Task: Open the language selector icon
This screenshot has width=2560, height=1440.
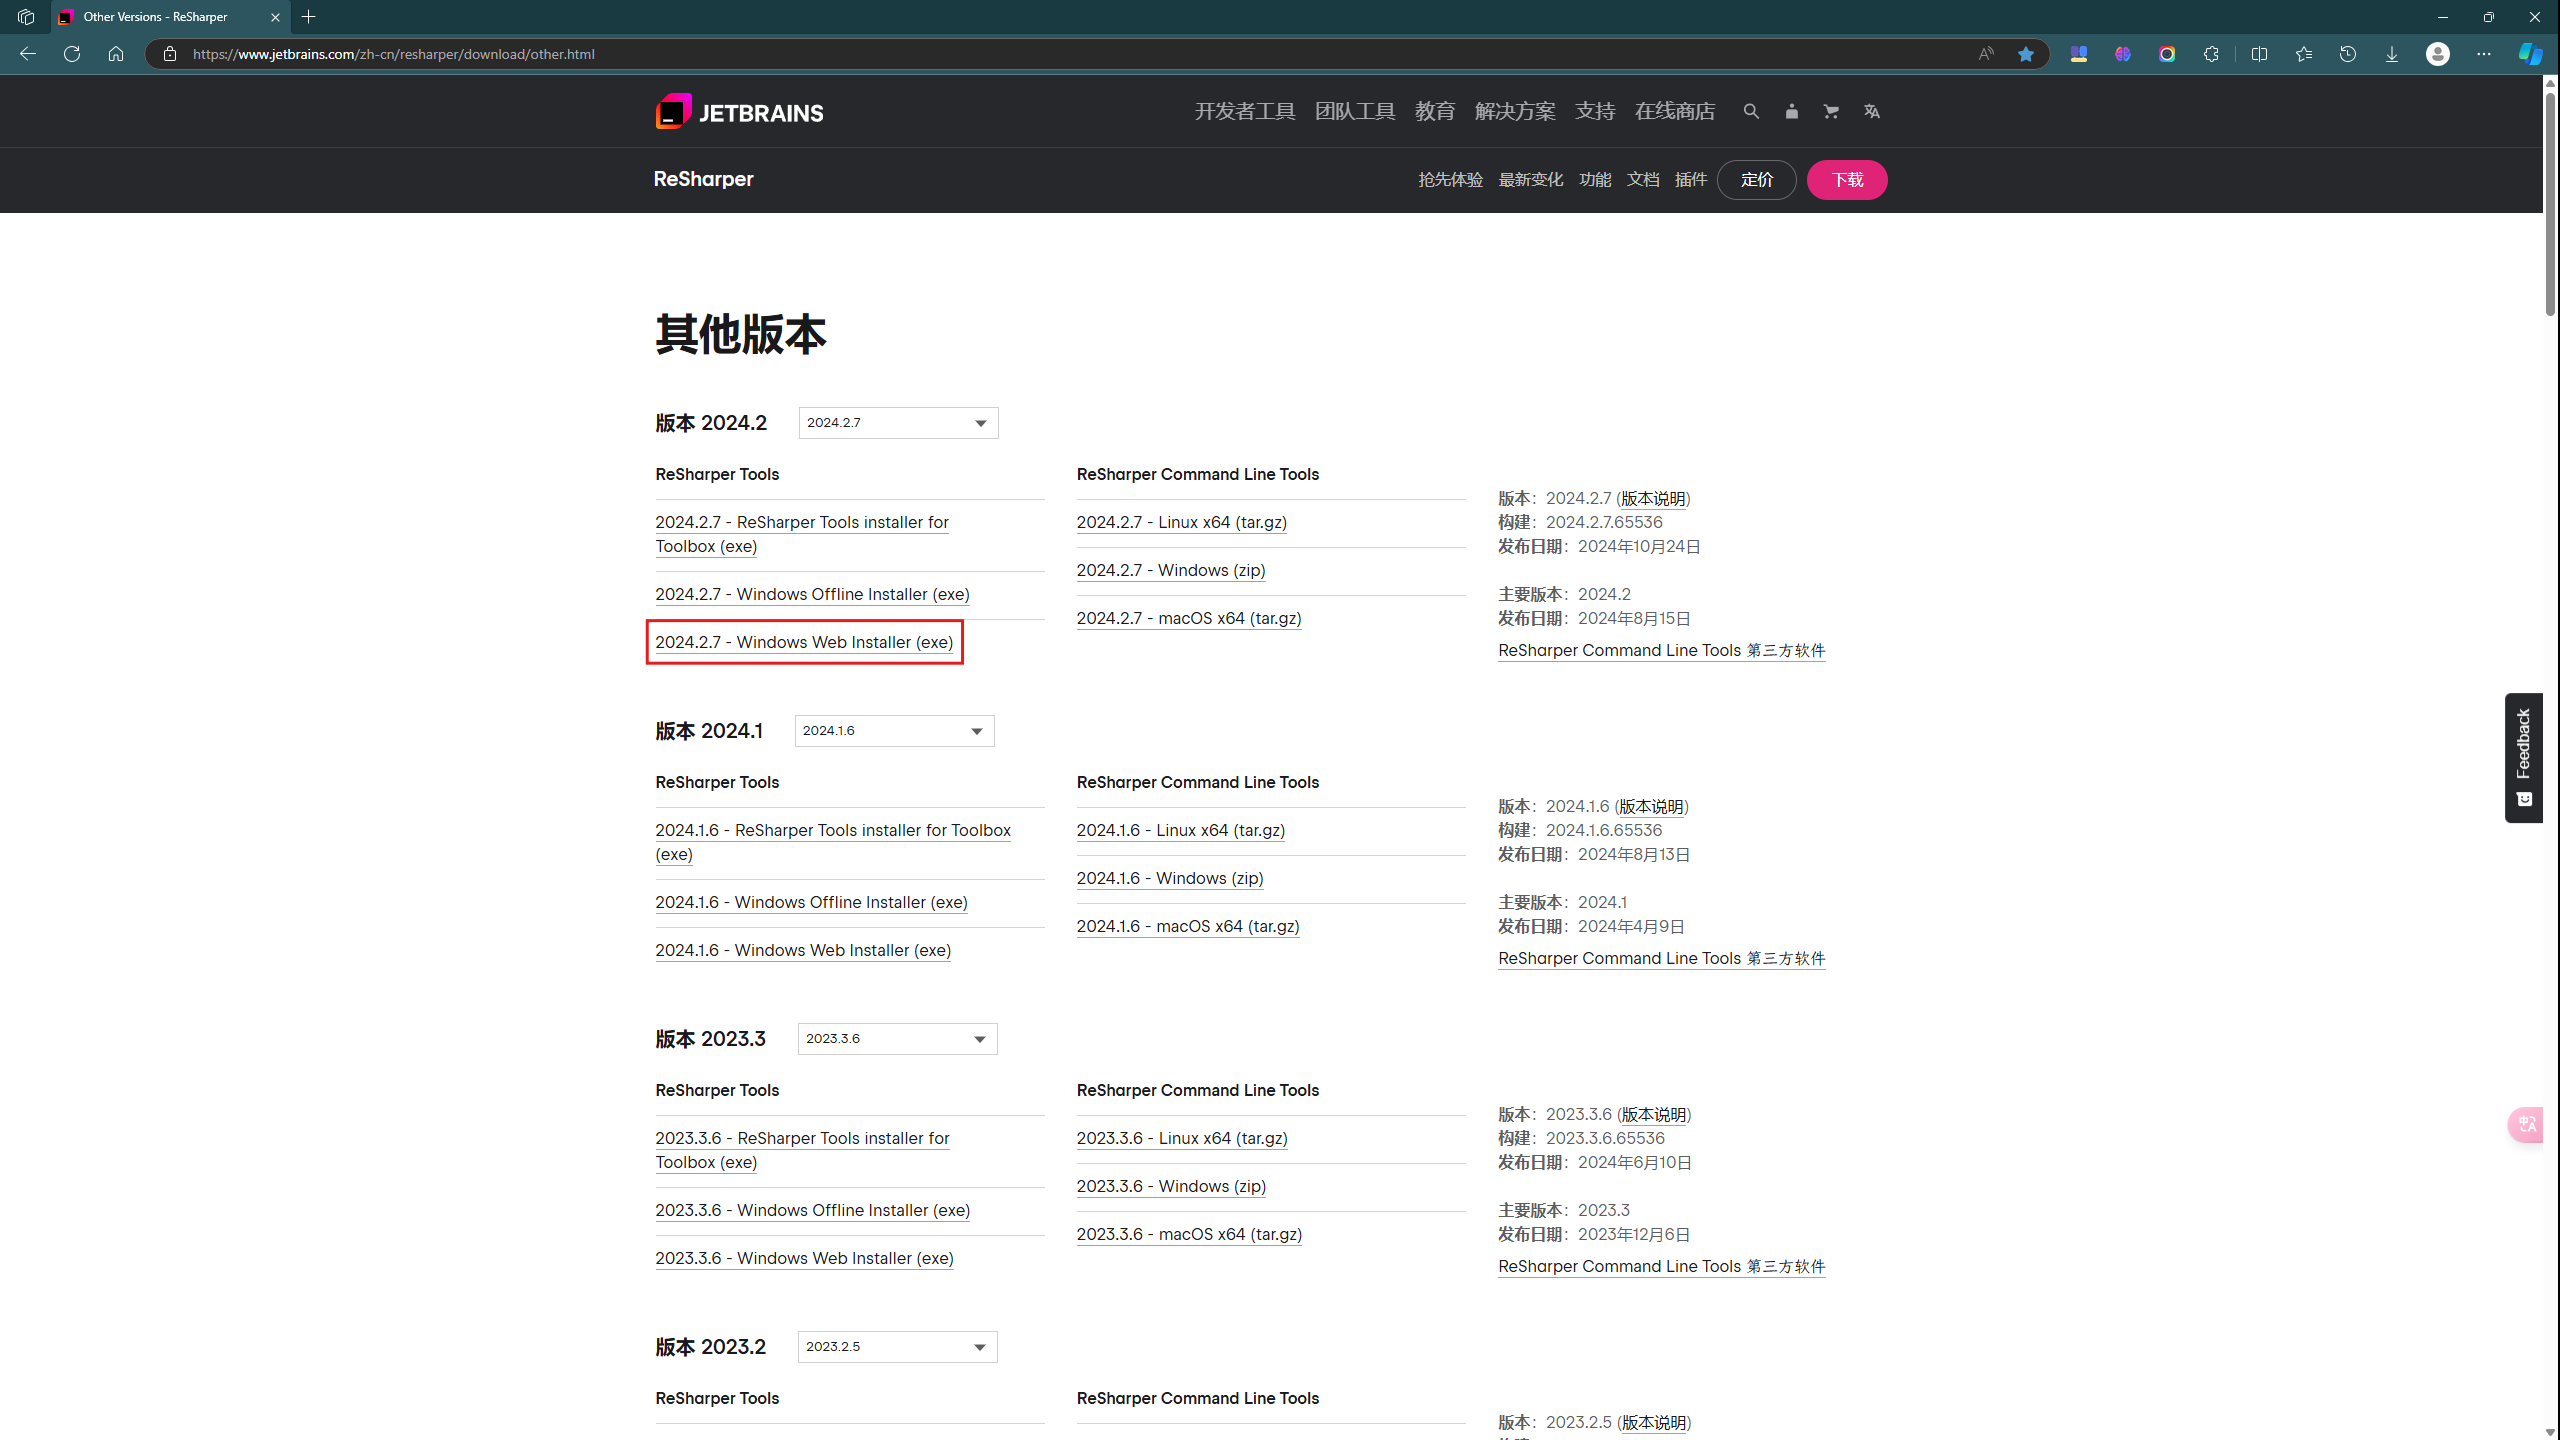Action: pos(1872,111)
